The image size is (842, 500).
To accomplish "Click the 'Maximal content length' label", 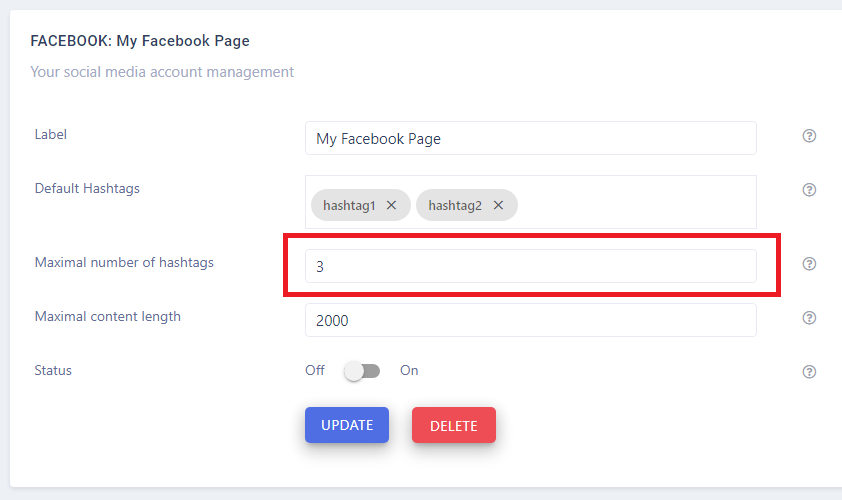I will pos(108,316).
